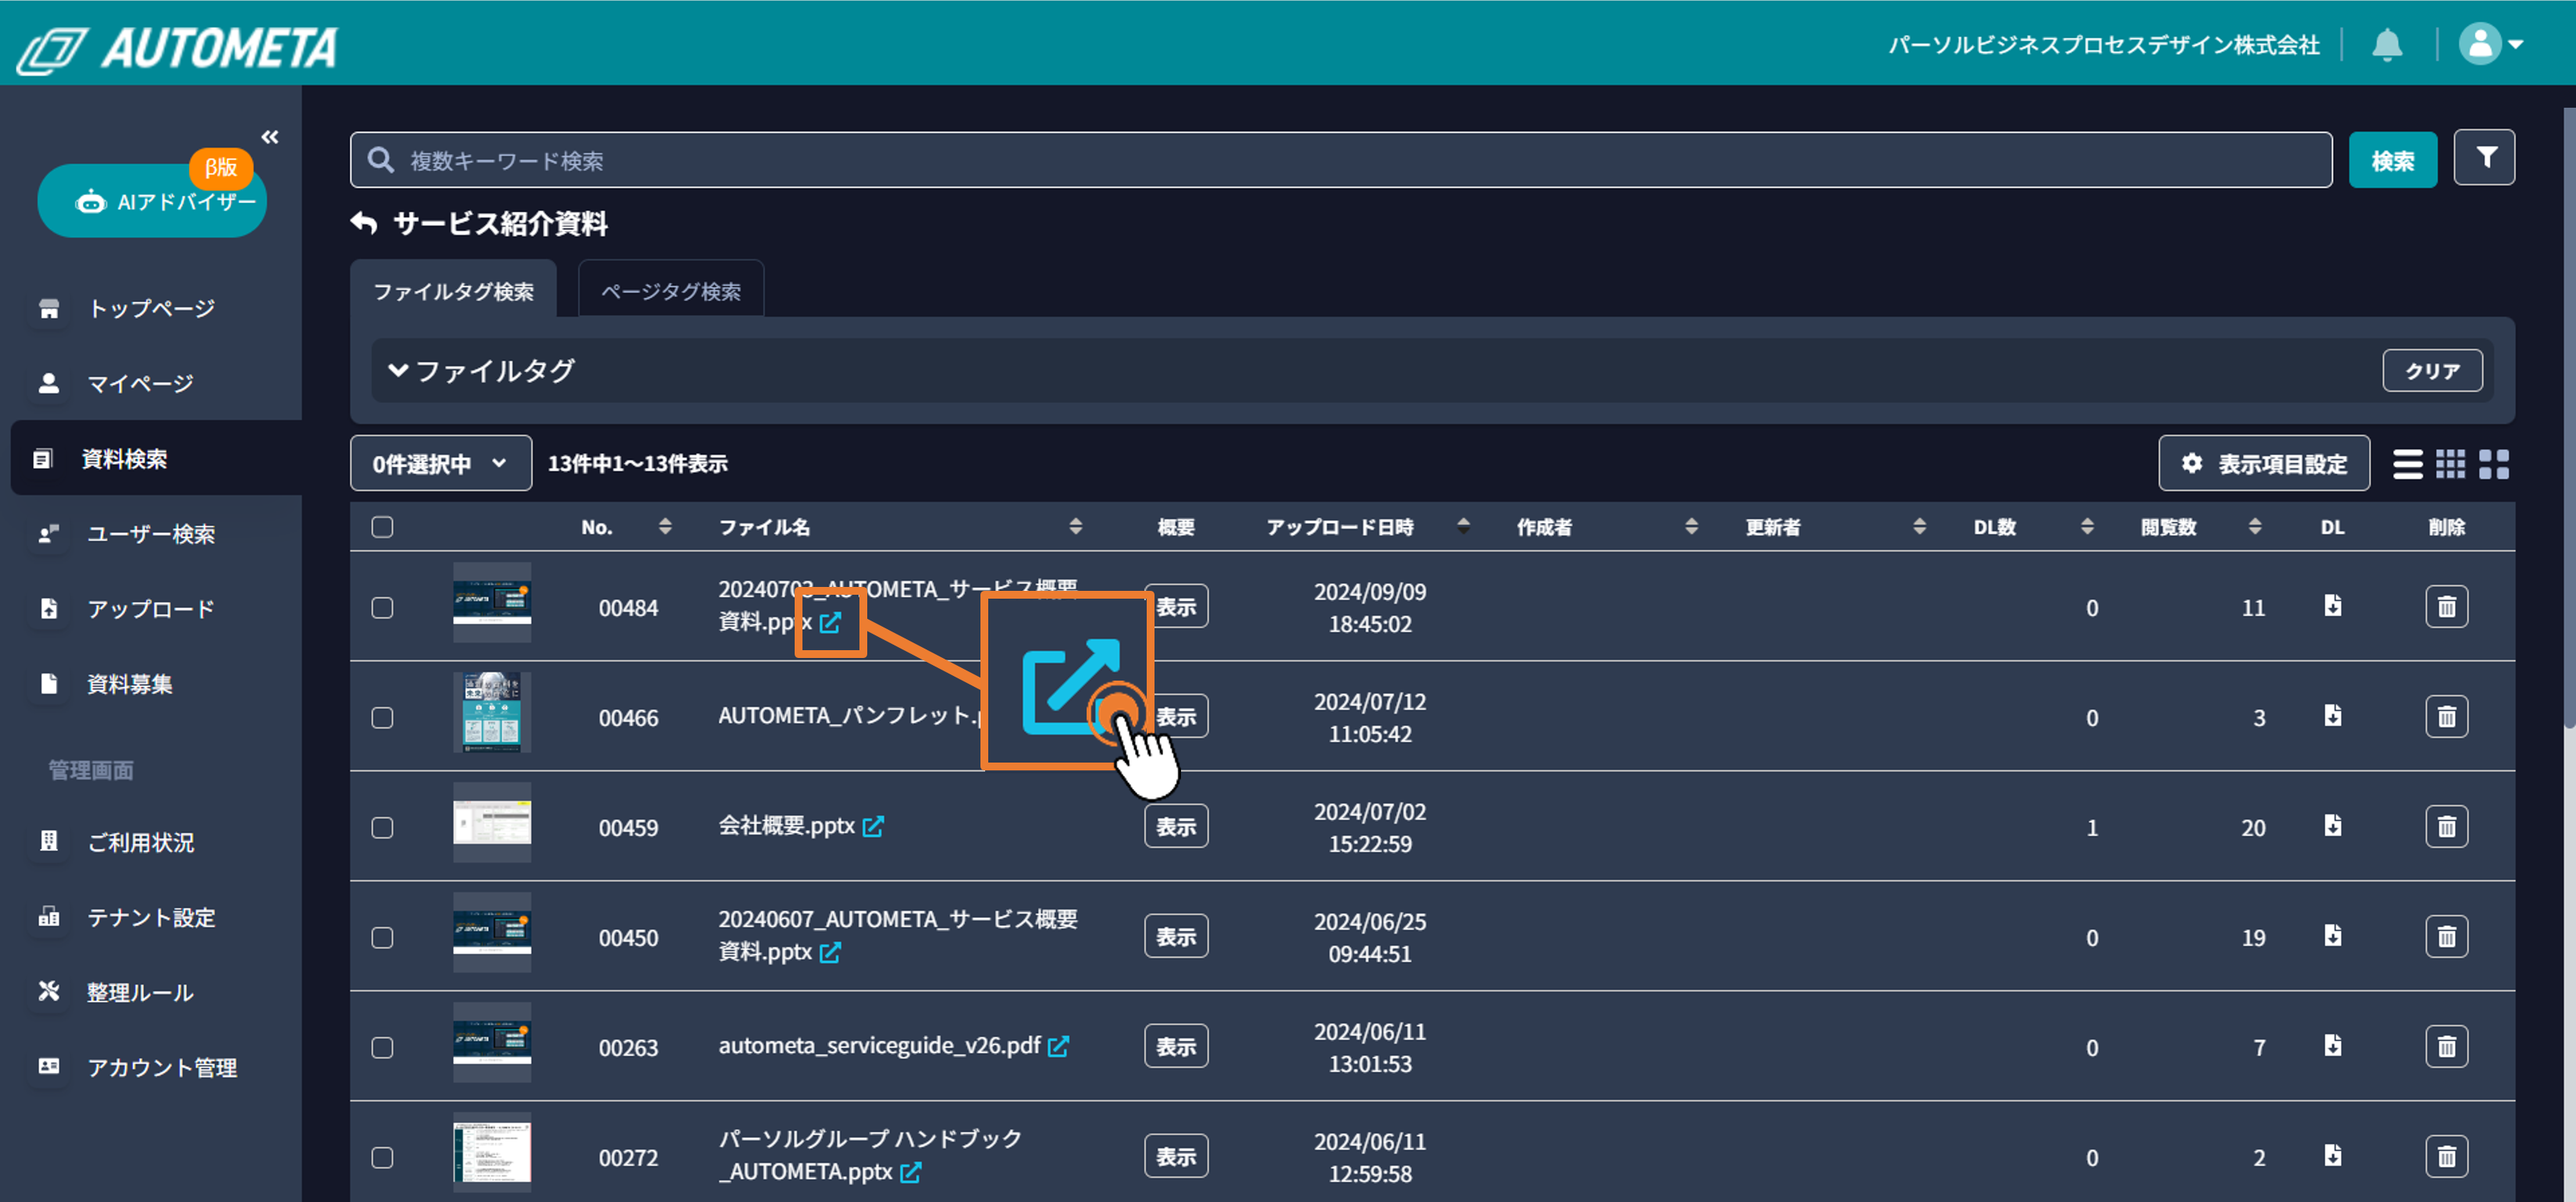Check the box for row 00272
Viewport: 2576px width, 1202px height.
382,1158
